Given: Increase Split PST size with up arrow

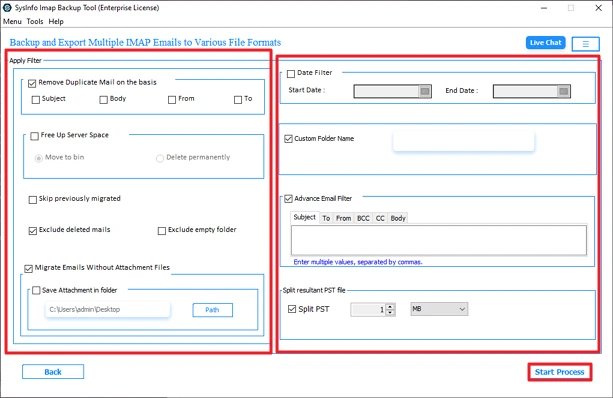Looking at the screenshot, I should click(390, 307).
